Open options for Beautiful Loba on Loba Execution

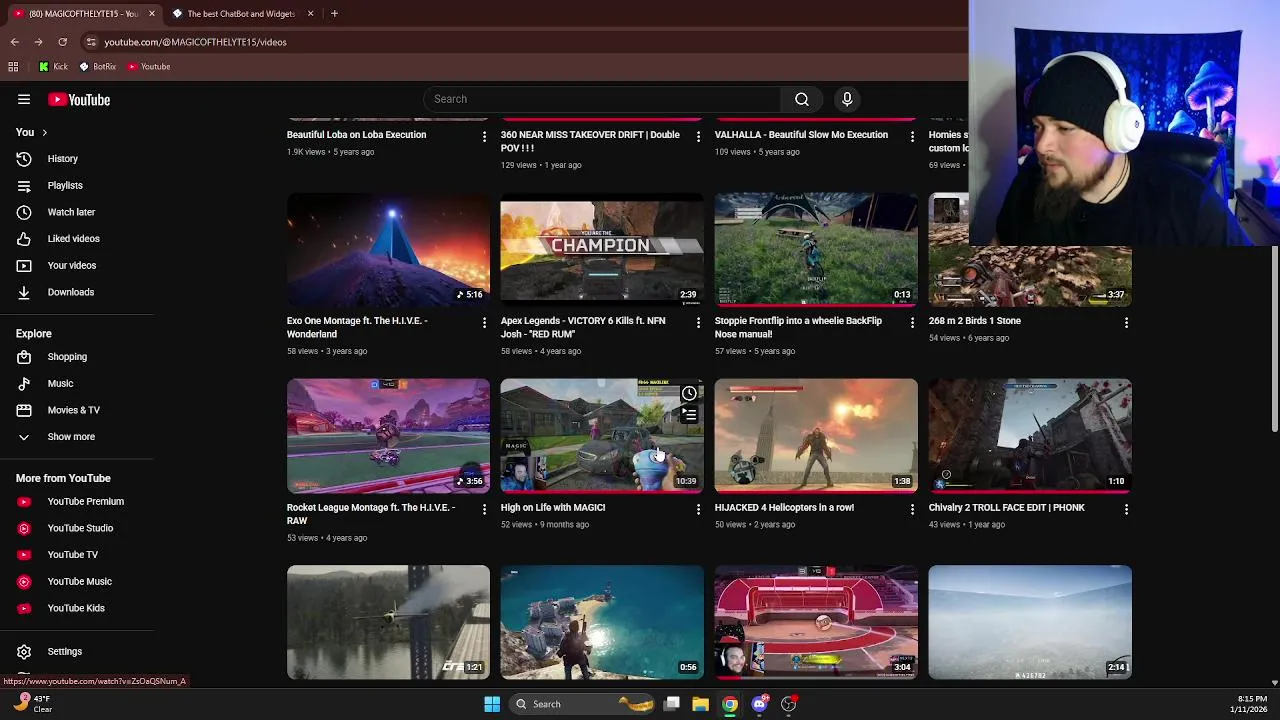pyautogui.click(x=484, y=136)
